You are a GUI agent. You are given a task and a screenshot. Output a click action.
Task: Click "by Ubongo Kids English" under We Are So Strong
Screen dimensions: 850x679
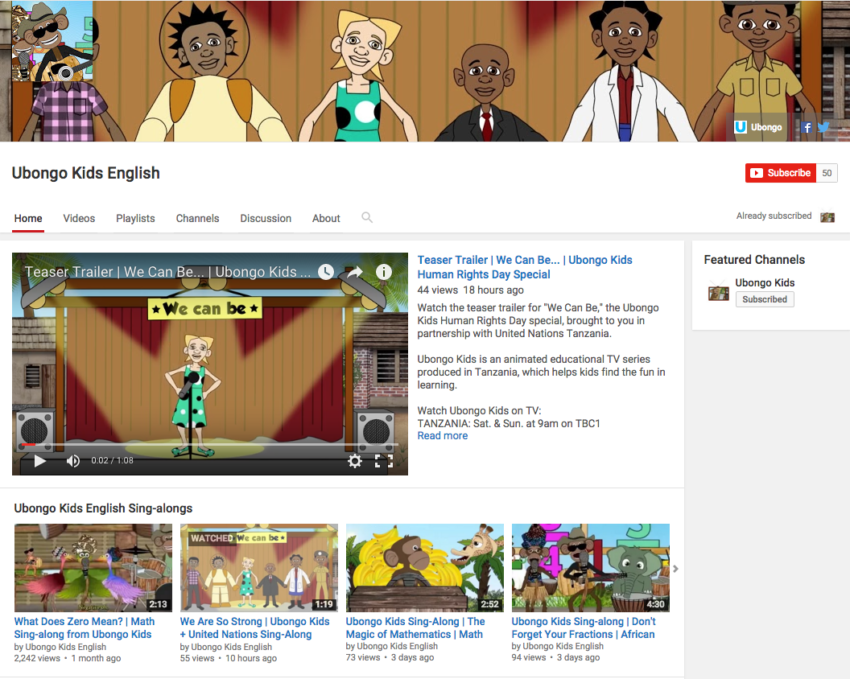(226, 646)
